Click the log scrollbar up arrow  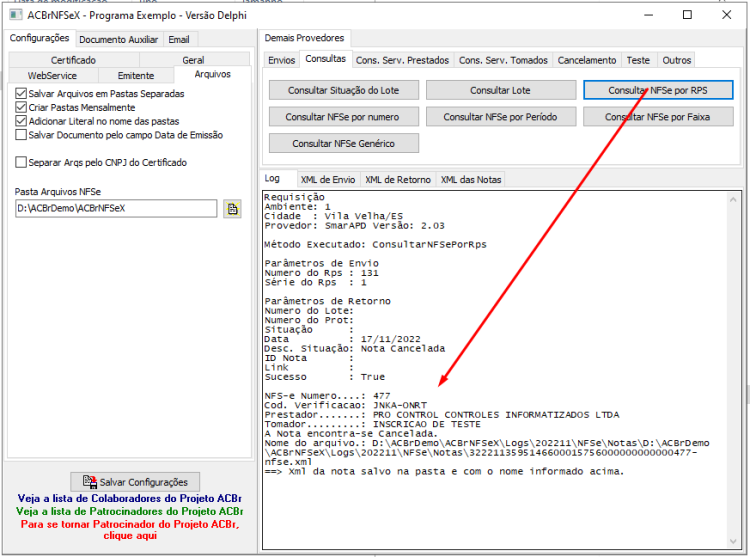733,200
